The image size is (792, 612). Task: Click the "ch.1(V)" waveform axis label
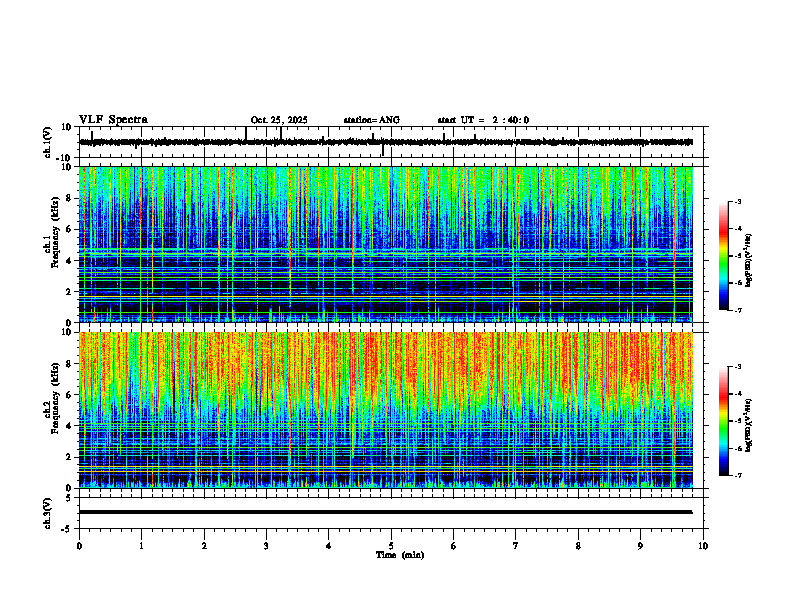48,142
